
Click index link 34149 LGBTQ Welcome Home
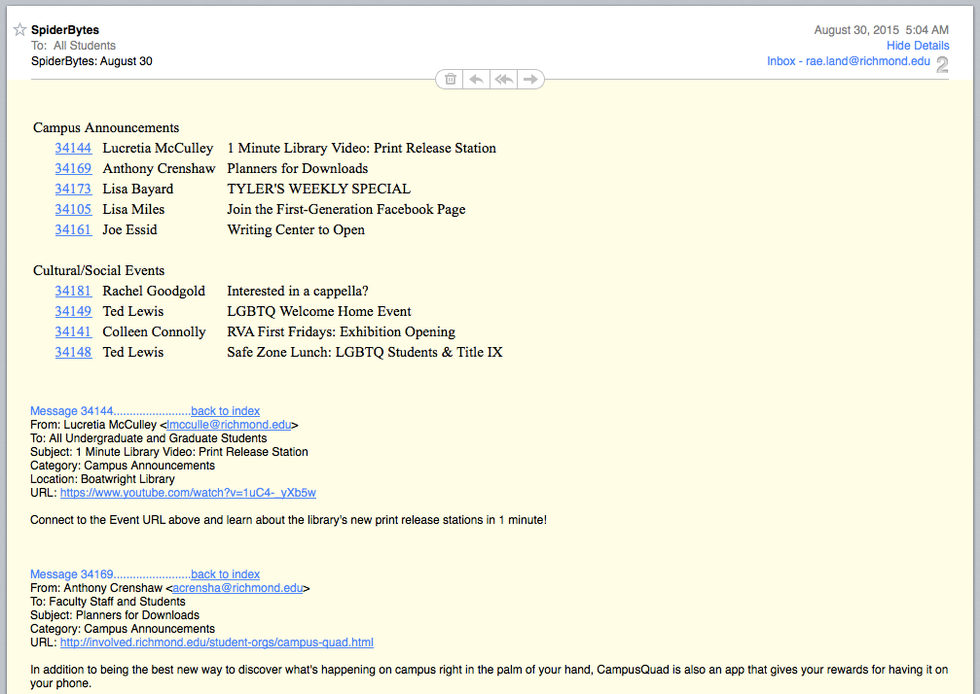coord(73,311)
